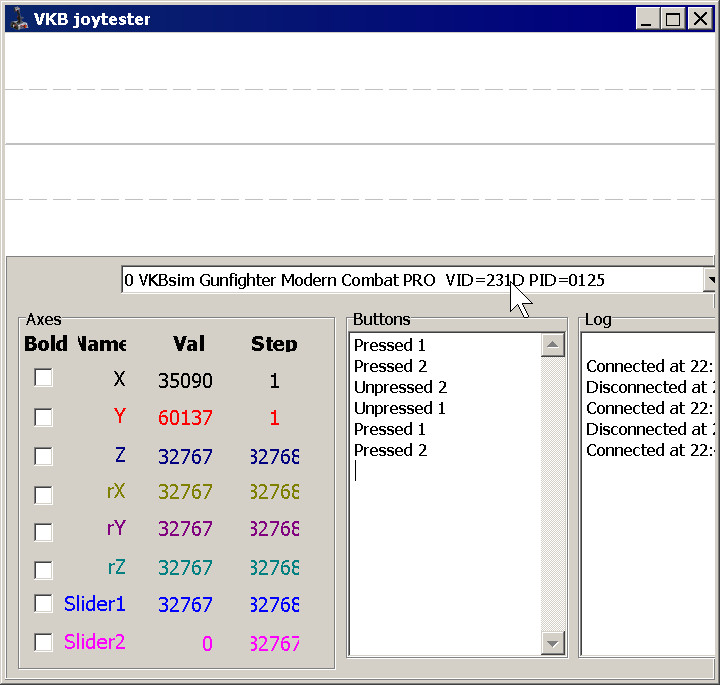Click the Step column header
720x685 pixels.
pos(274,343)
